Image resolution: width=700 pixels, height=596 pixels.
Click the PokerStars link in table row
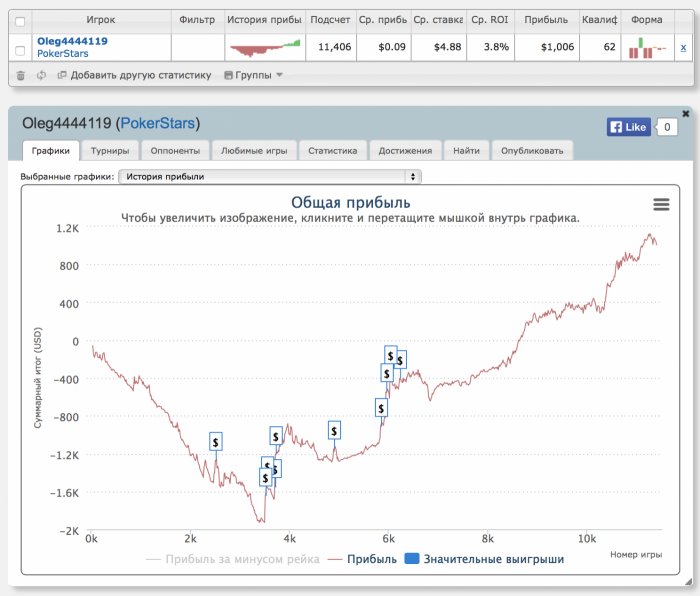pos(62,54)
